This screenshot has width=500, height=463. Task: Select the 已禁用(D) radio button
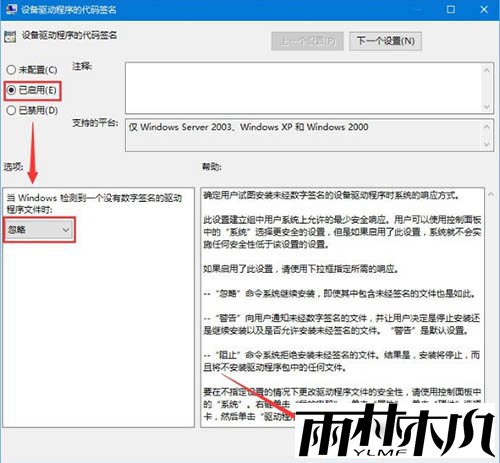11,110
